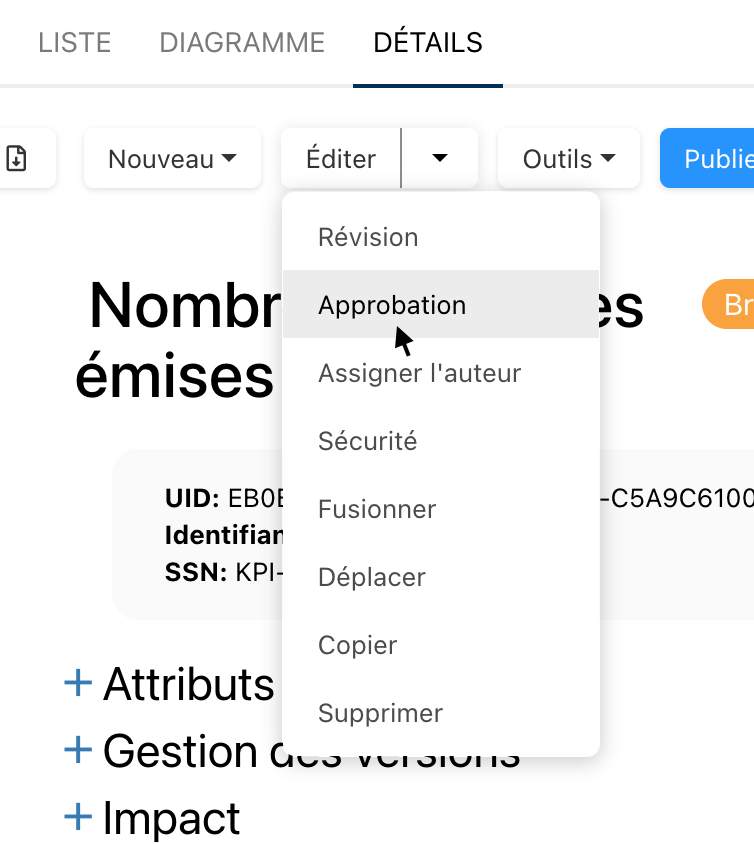This screenshot has width=754, height=844.
Task: Switch to the Liste tab
Action: (74, 43)
